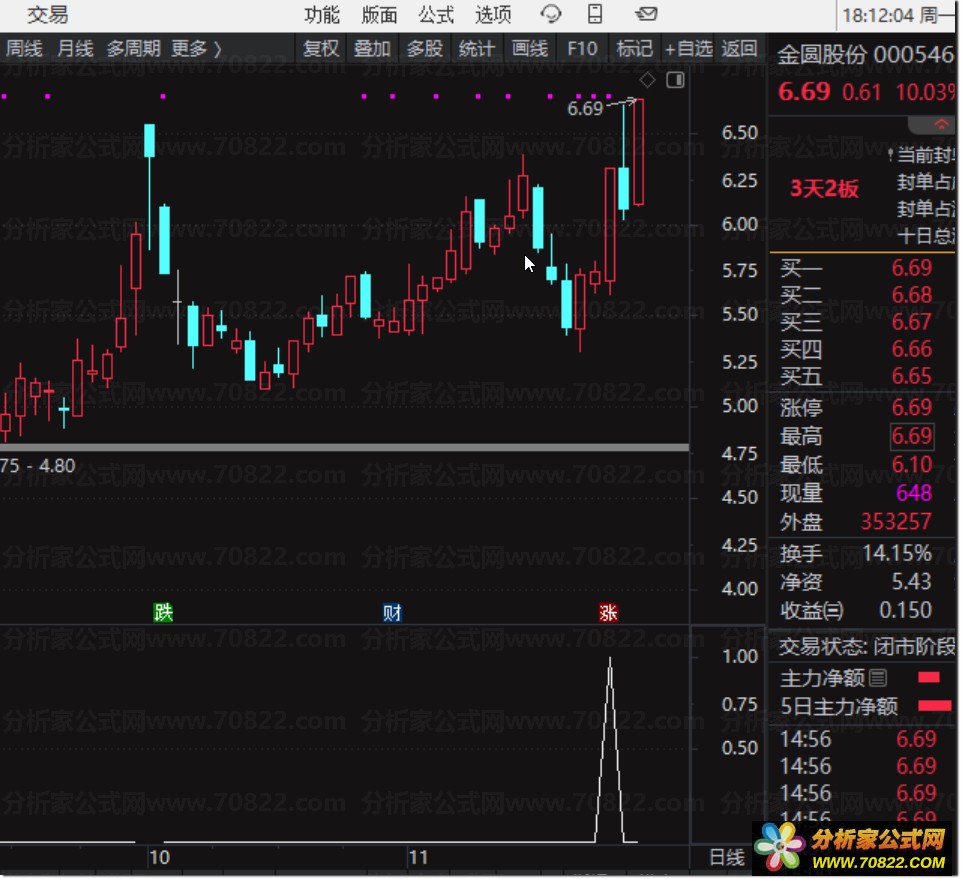Click the gray chart divider bar
Screen dimensions: 962x879
pos(344,448)
